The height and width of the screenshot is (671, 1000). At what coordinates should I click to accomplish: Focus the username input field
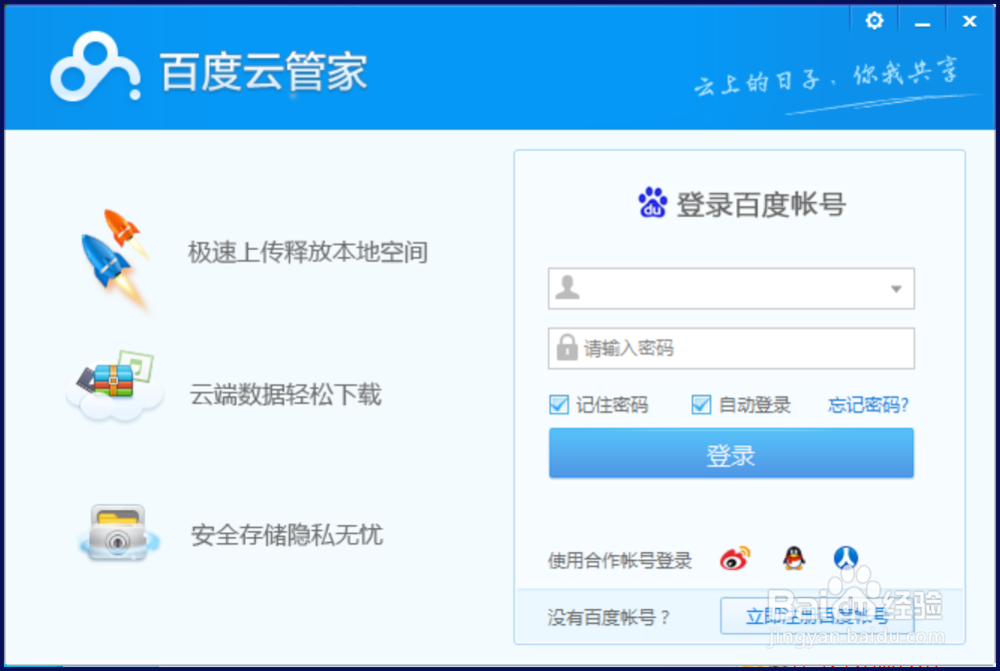click(731, 288)
